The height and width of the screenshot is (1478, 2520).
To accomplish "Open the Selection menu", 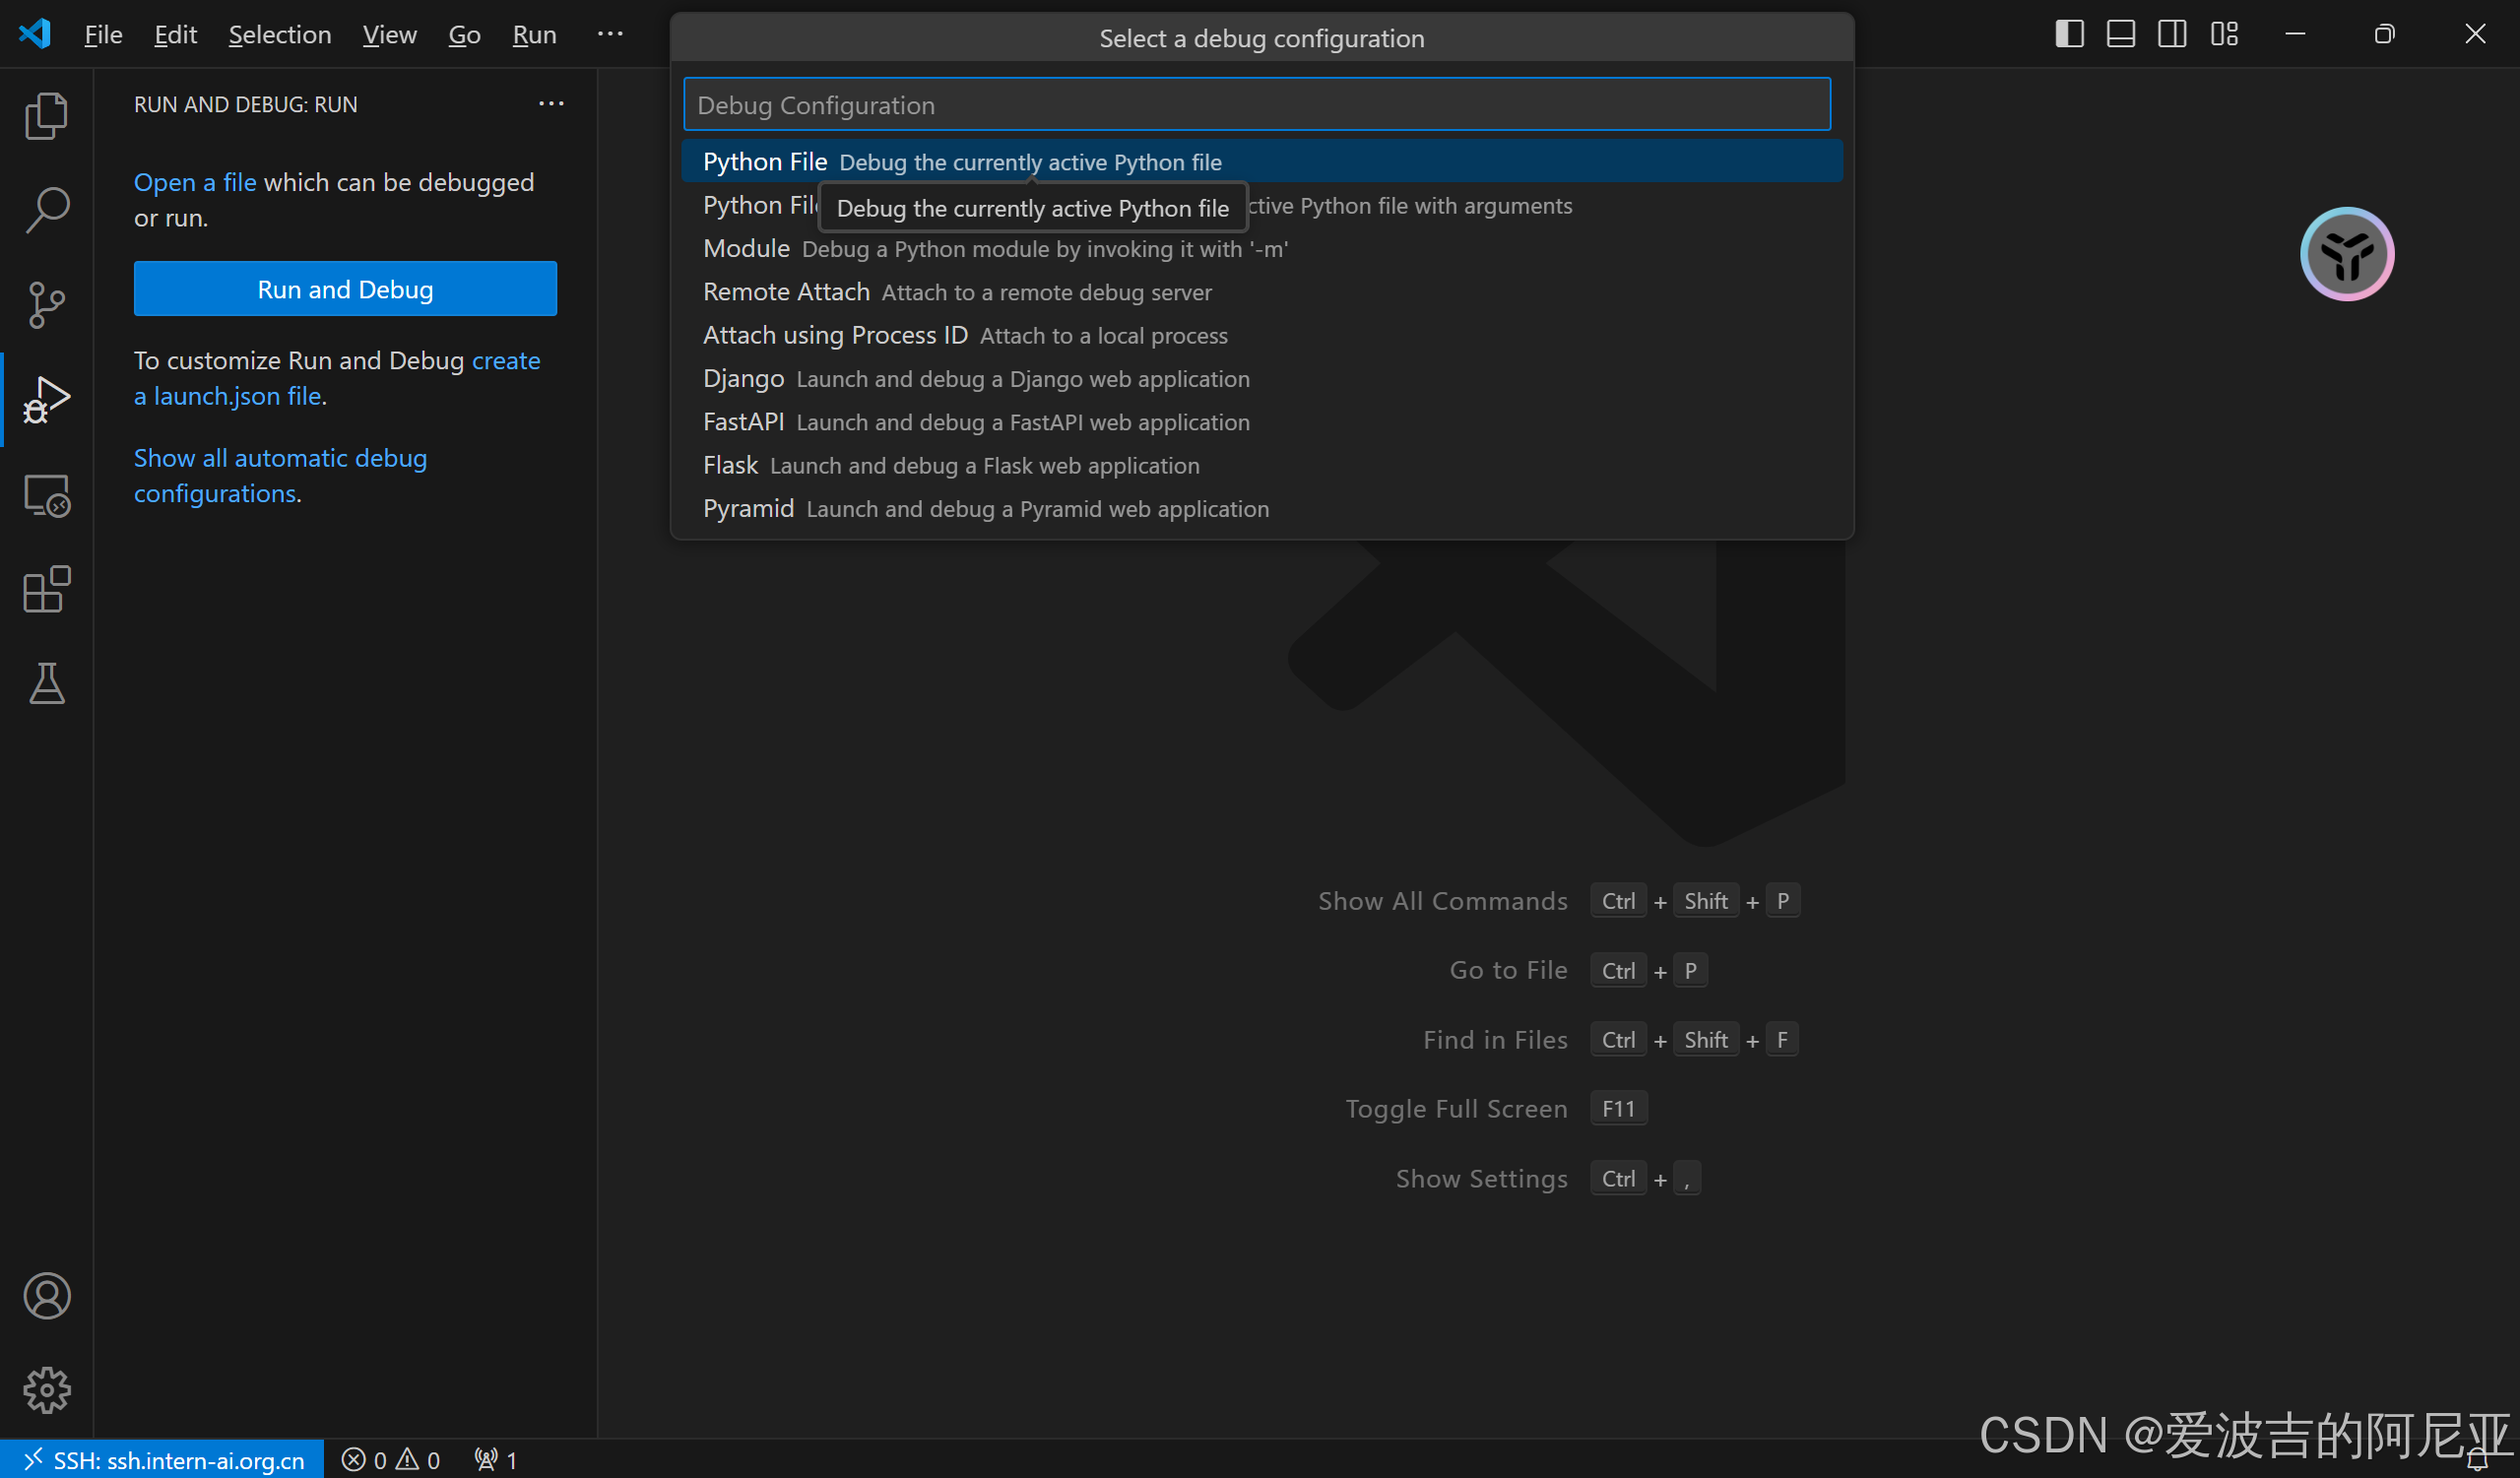I will click(279, 34).
